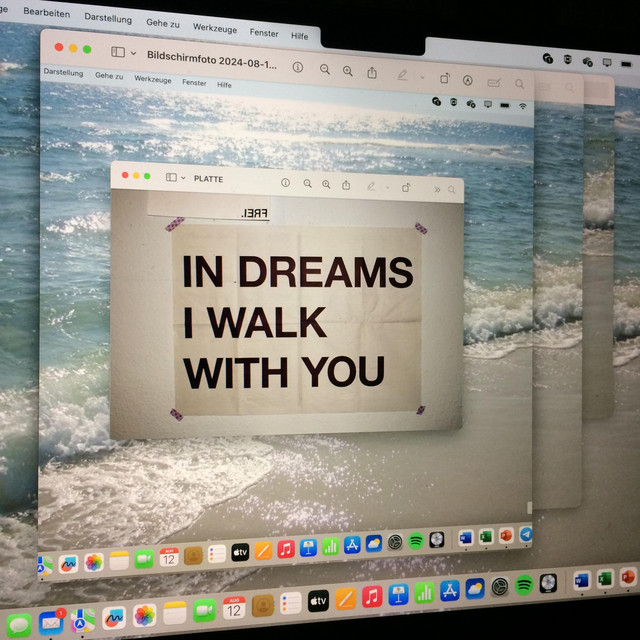
Task: Open Messages from the main system dock
Action: [19, 625]
